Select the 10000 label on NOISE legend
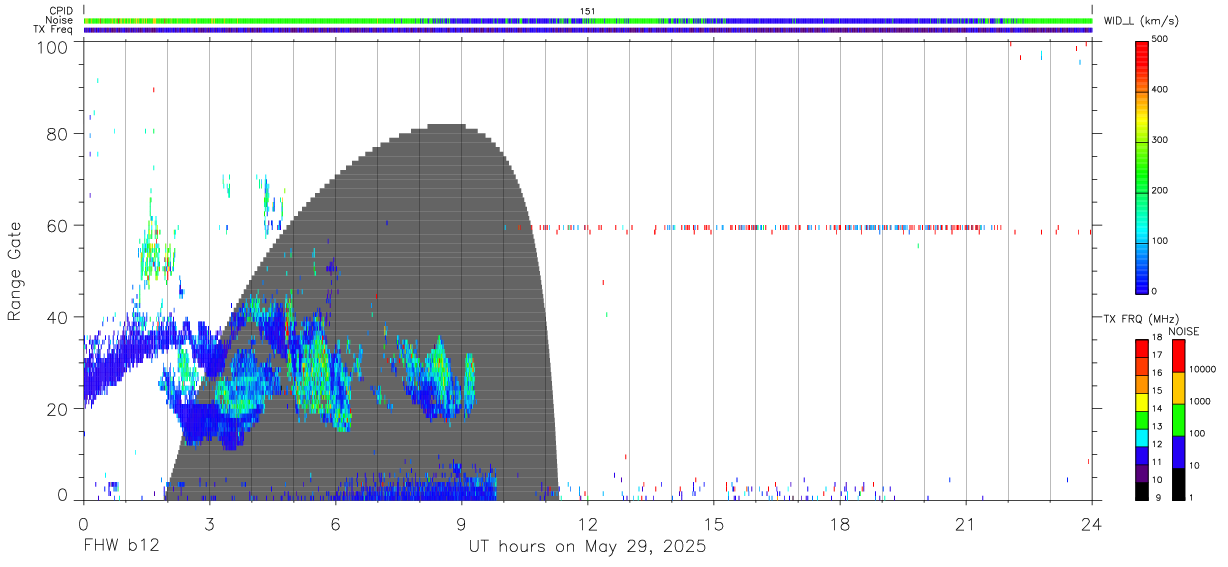1228x567 pixels. tap(1201, 369)
